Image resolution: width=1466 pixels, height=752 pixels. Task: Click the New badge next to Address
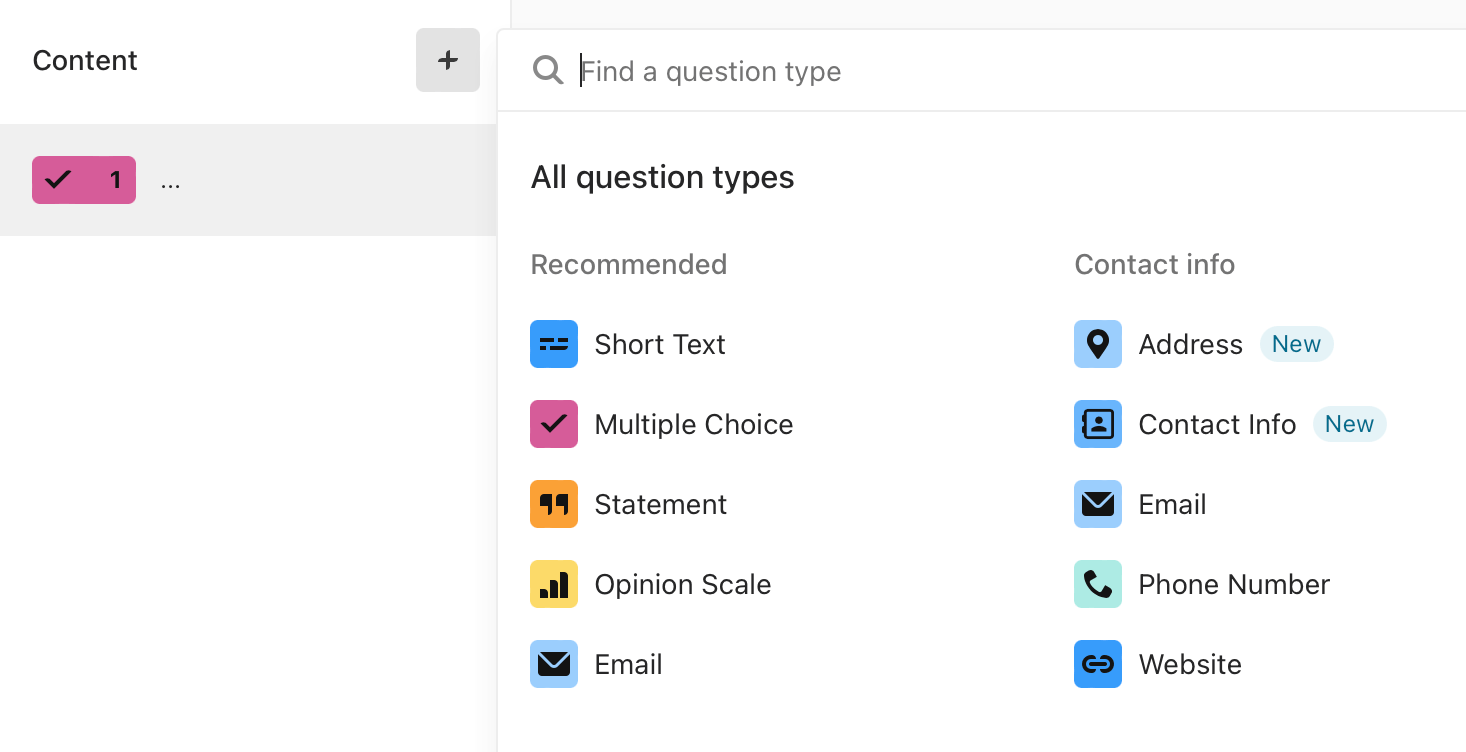pos(1297,344)
